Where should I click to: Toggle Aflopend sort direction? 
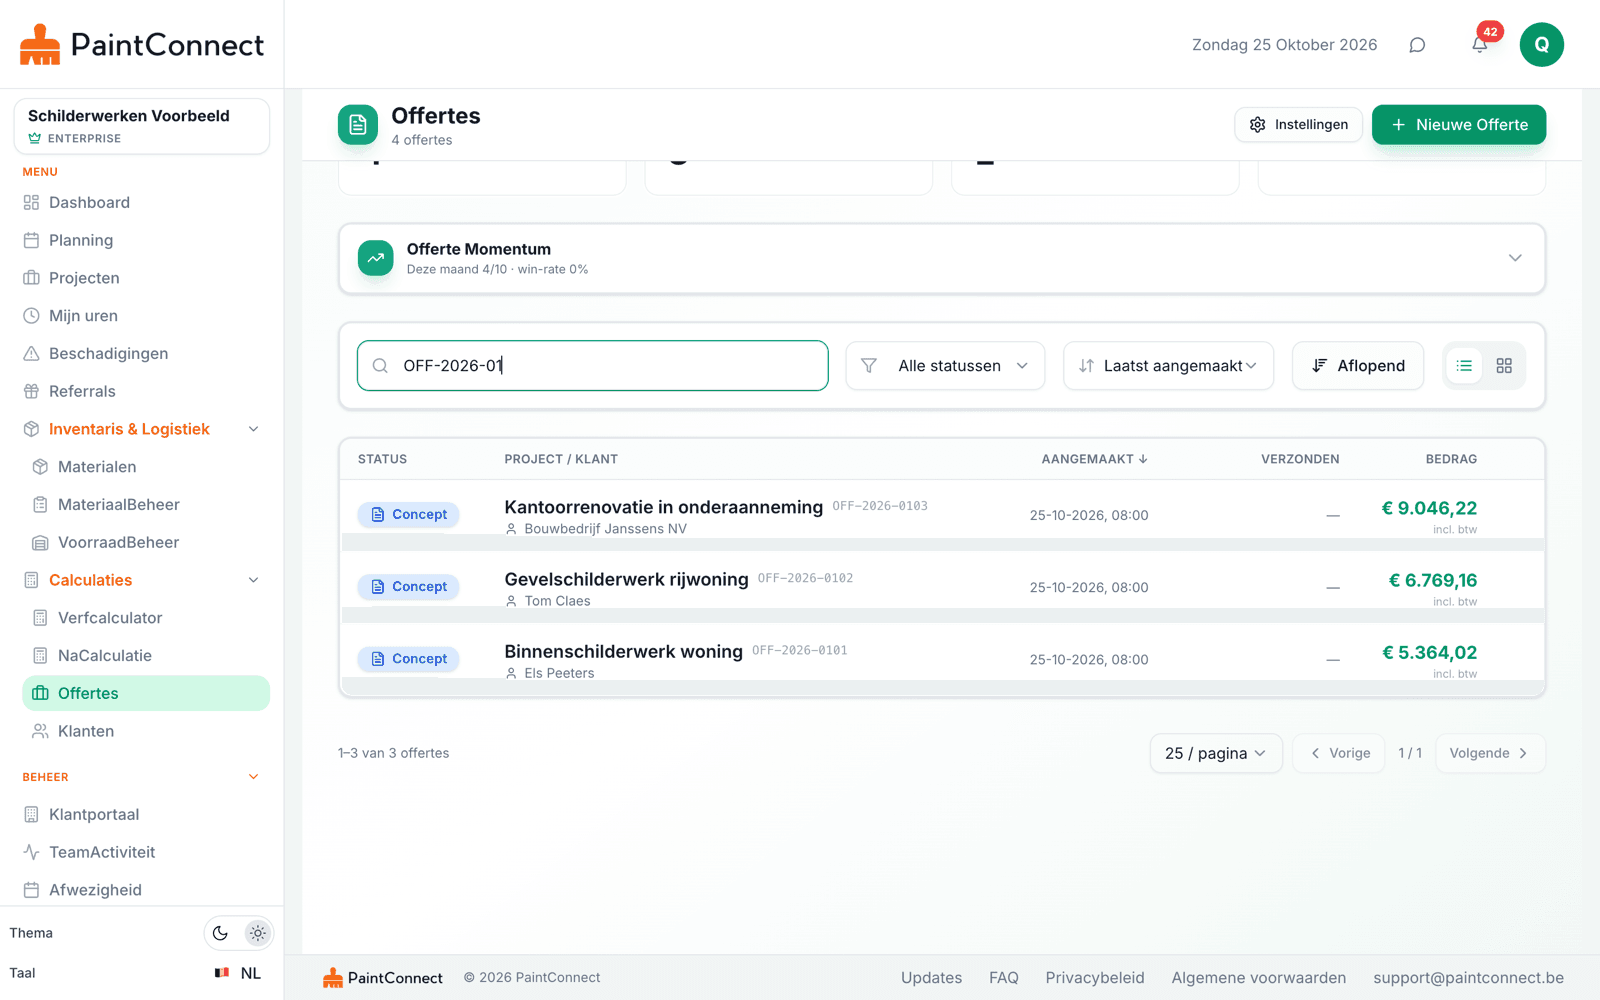click(x=1358, y=366)
